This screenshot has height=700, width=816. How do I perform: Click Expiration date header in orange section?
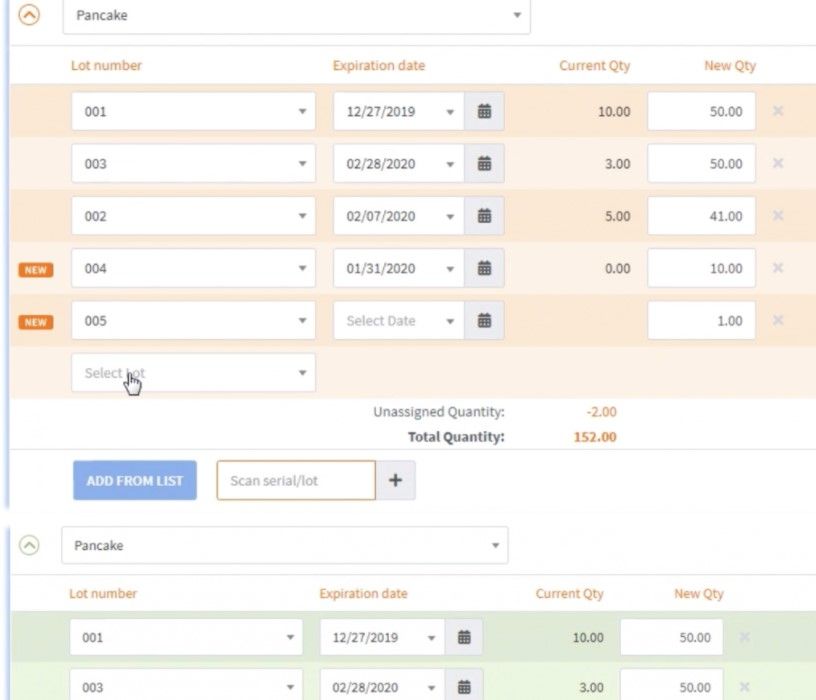point(379,66)
